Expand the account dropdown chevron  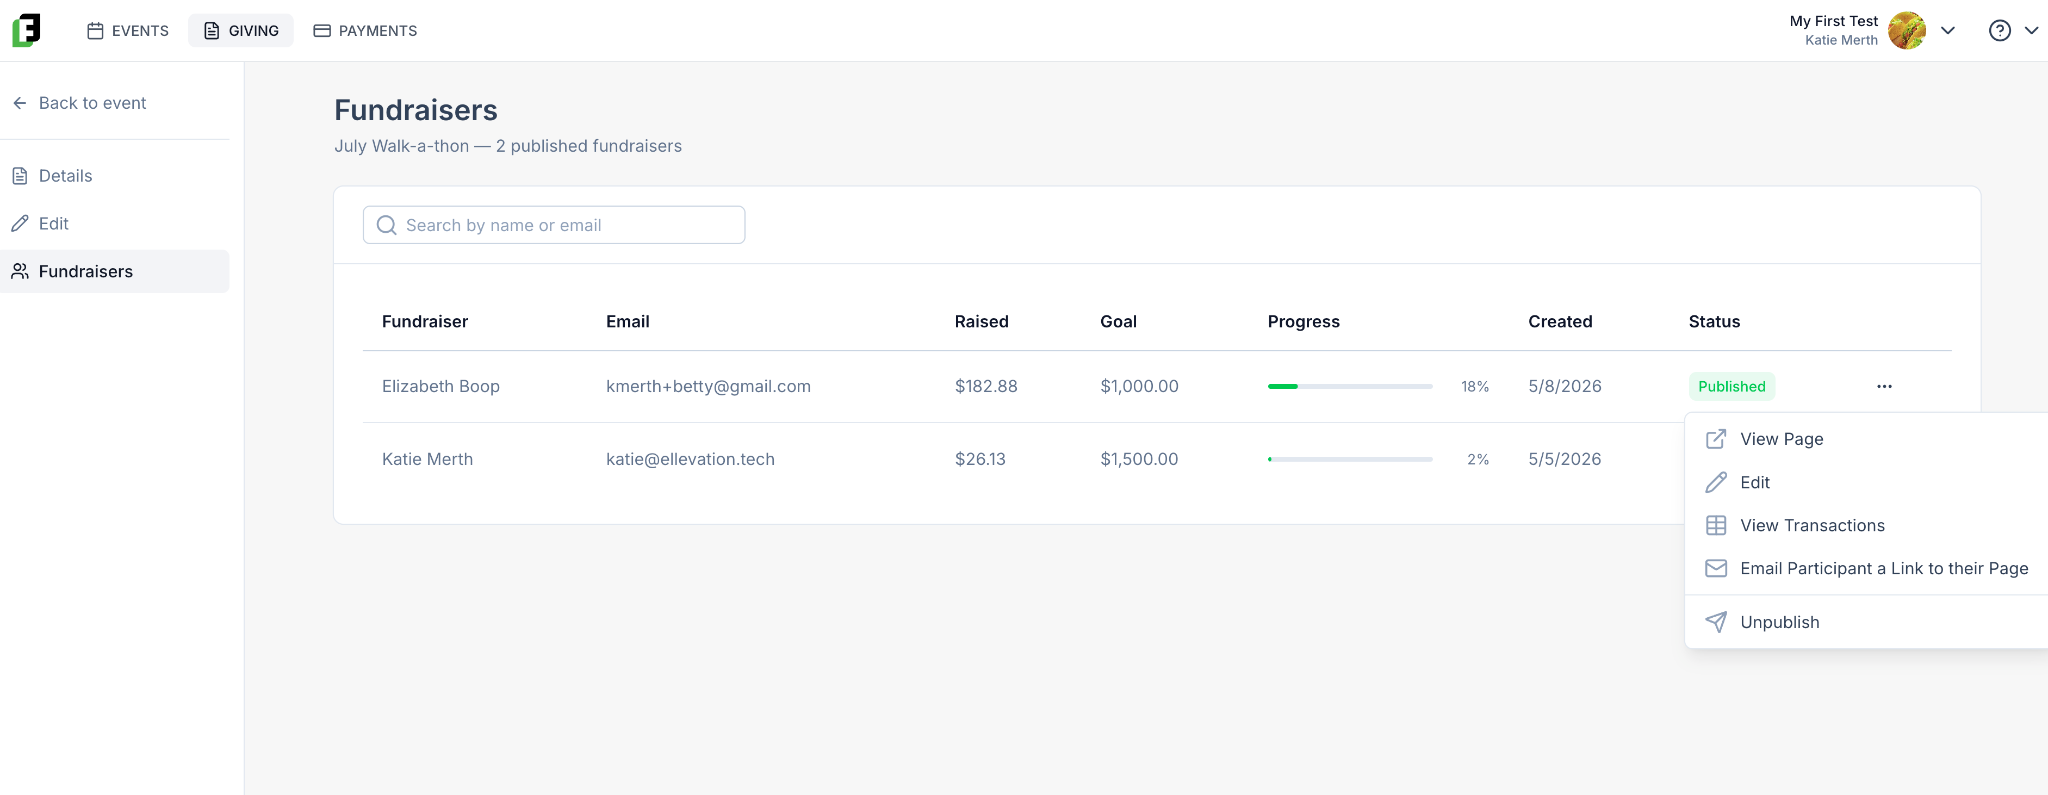[1948, 30]
